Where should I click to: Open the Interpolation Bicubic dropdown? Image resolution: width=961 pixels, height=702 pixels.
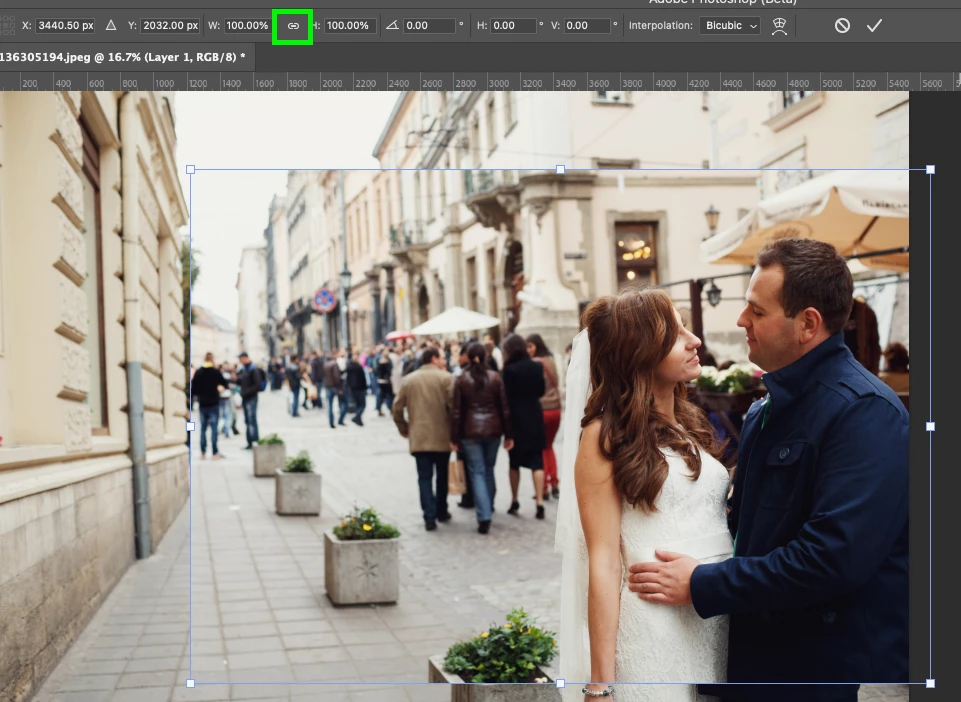[x=730, y=26]
